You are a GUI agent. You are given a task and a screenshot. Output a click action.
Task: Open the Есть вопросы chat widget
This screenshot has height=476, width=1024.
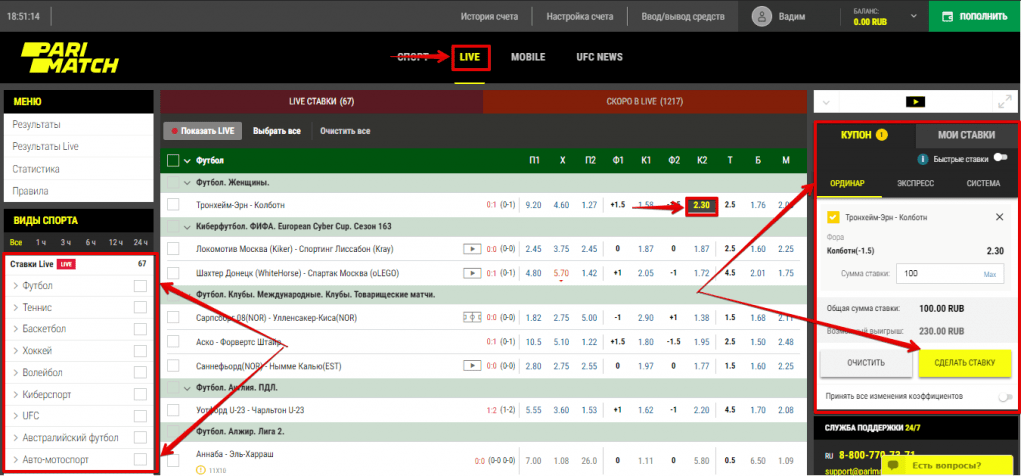[x=948, y=466]
